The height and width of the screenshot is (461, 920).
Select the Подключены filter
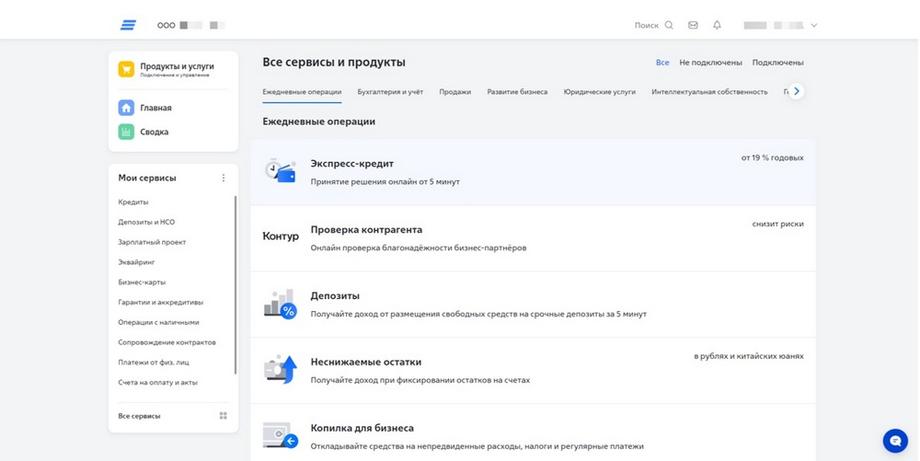point(778,62)
